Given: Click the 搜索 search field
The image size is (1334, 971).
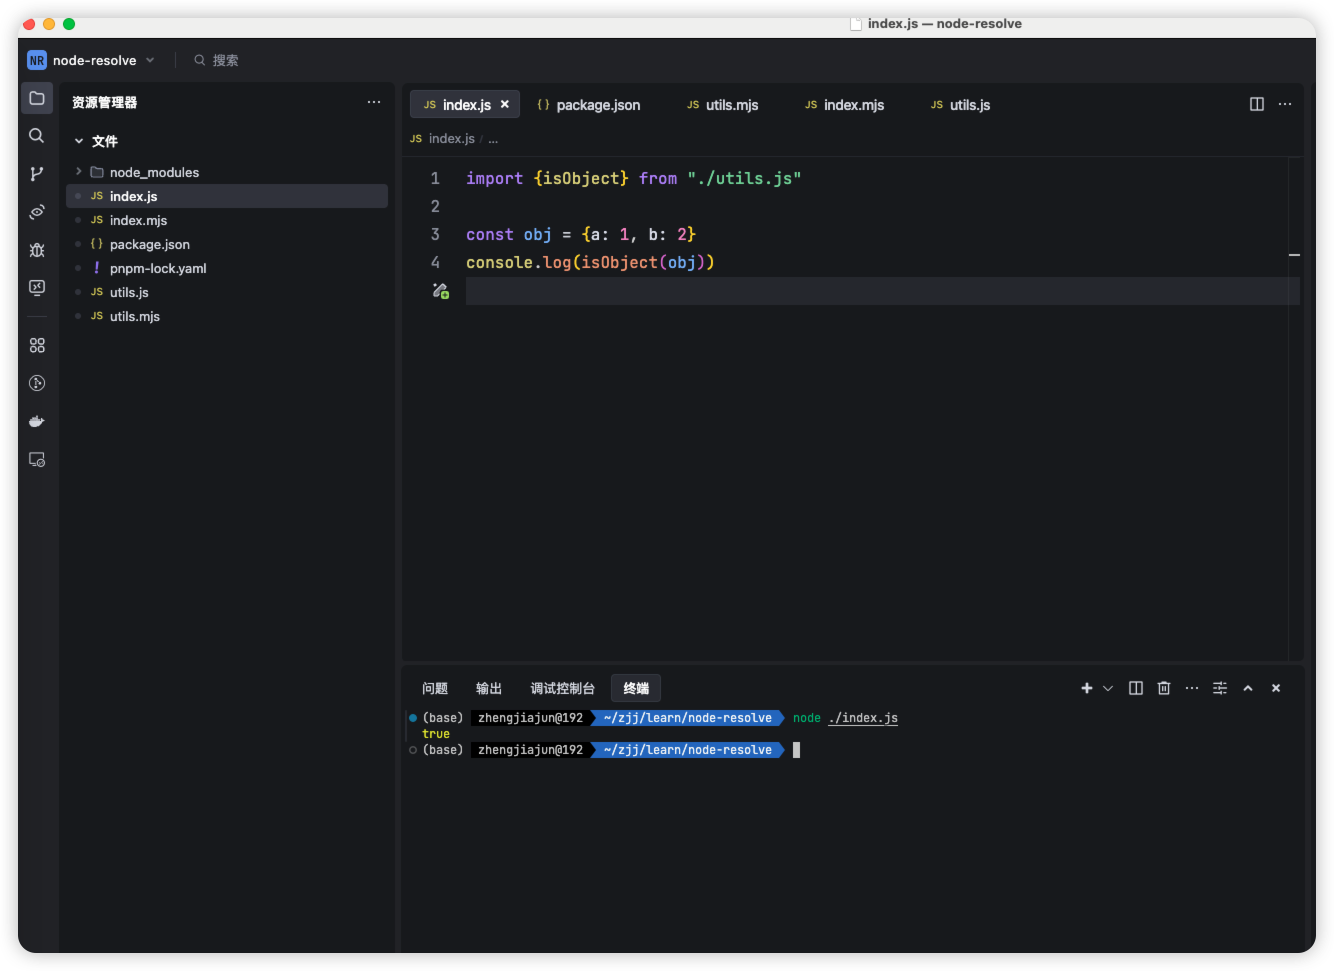Looking at the screenshot, I should point(225,60).
